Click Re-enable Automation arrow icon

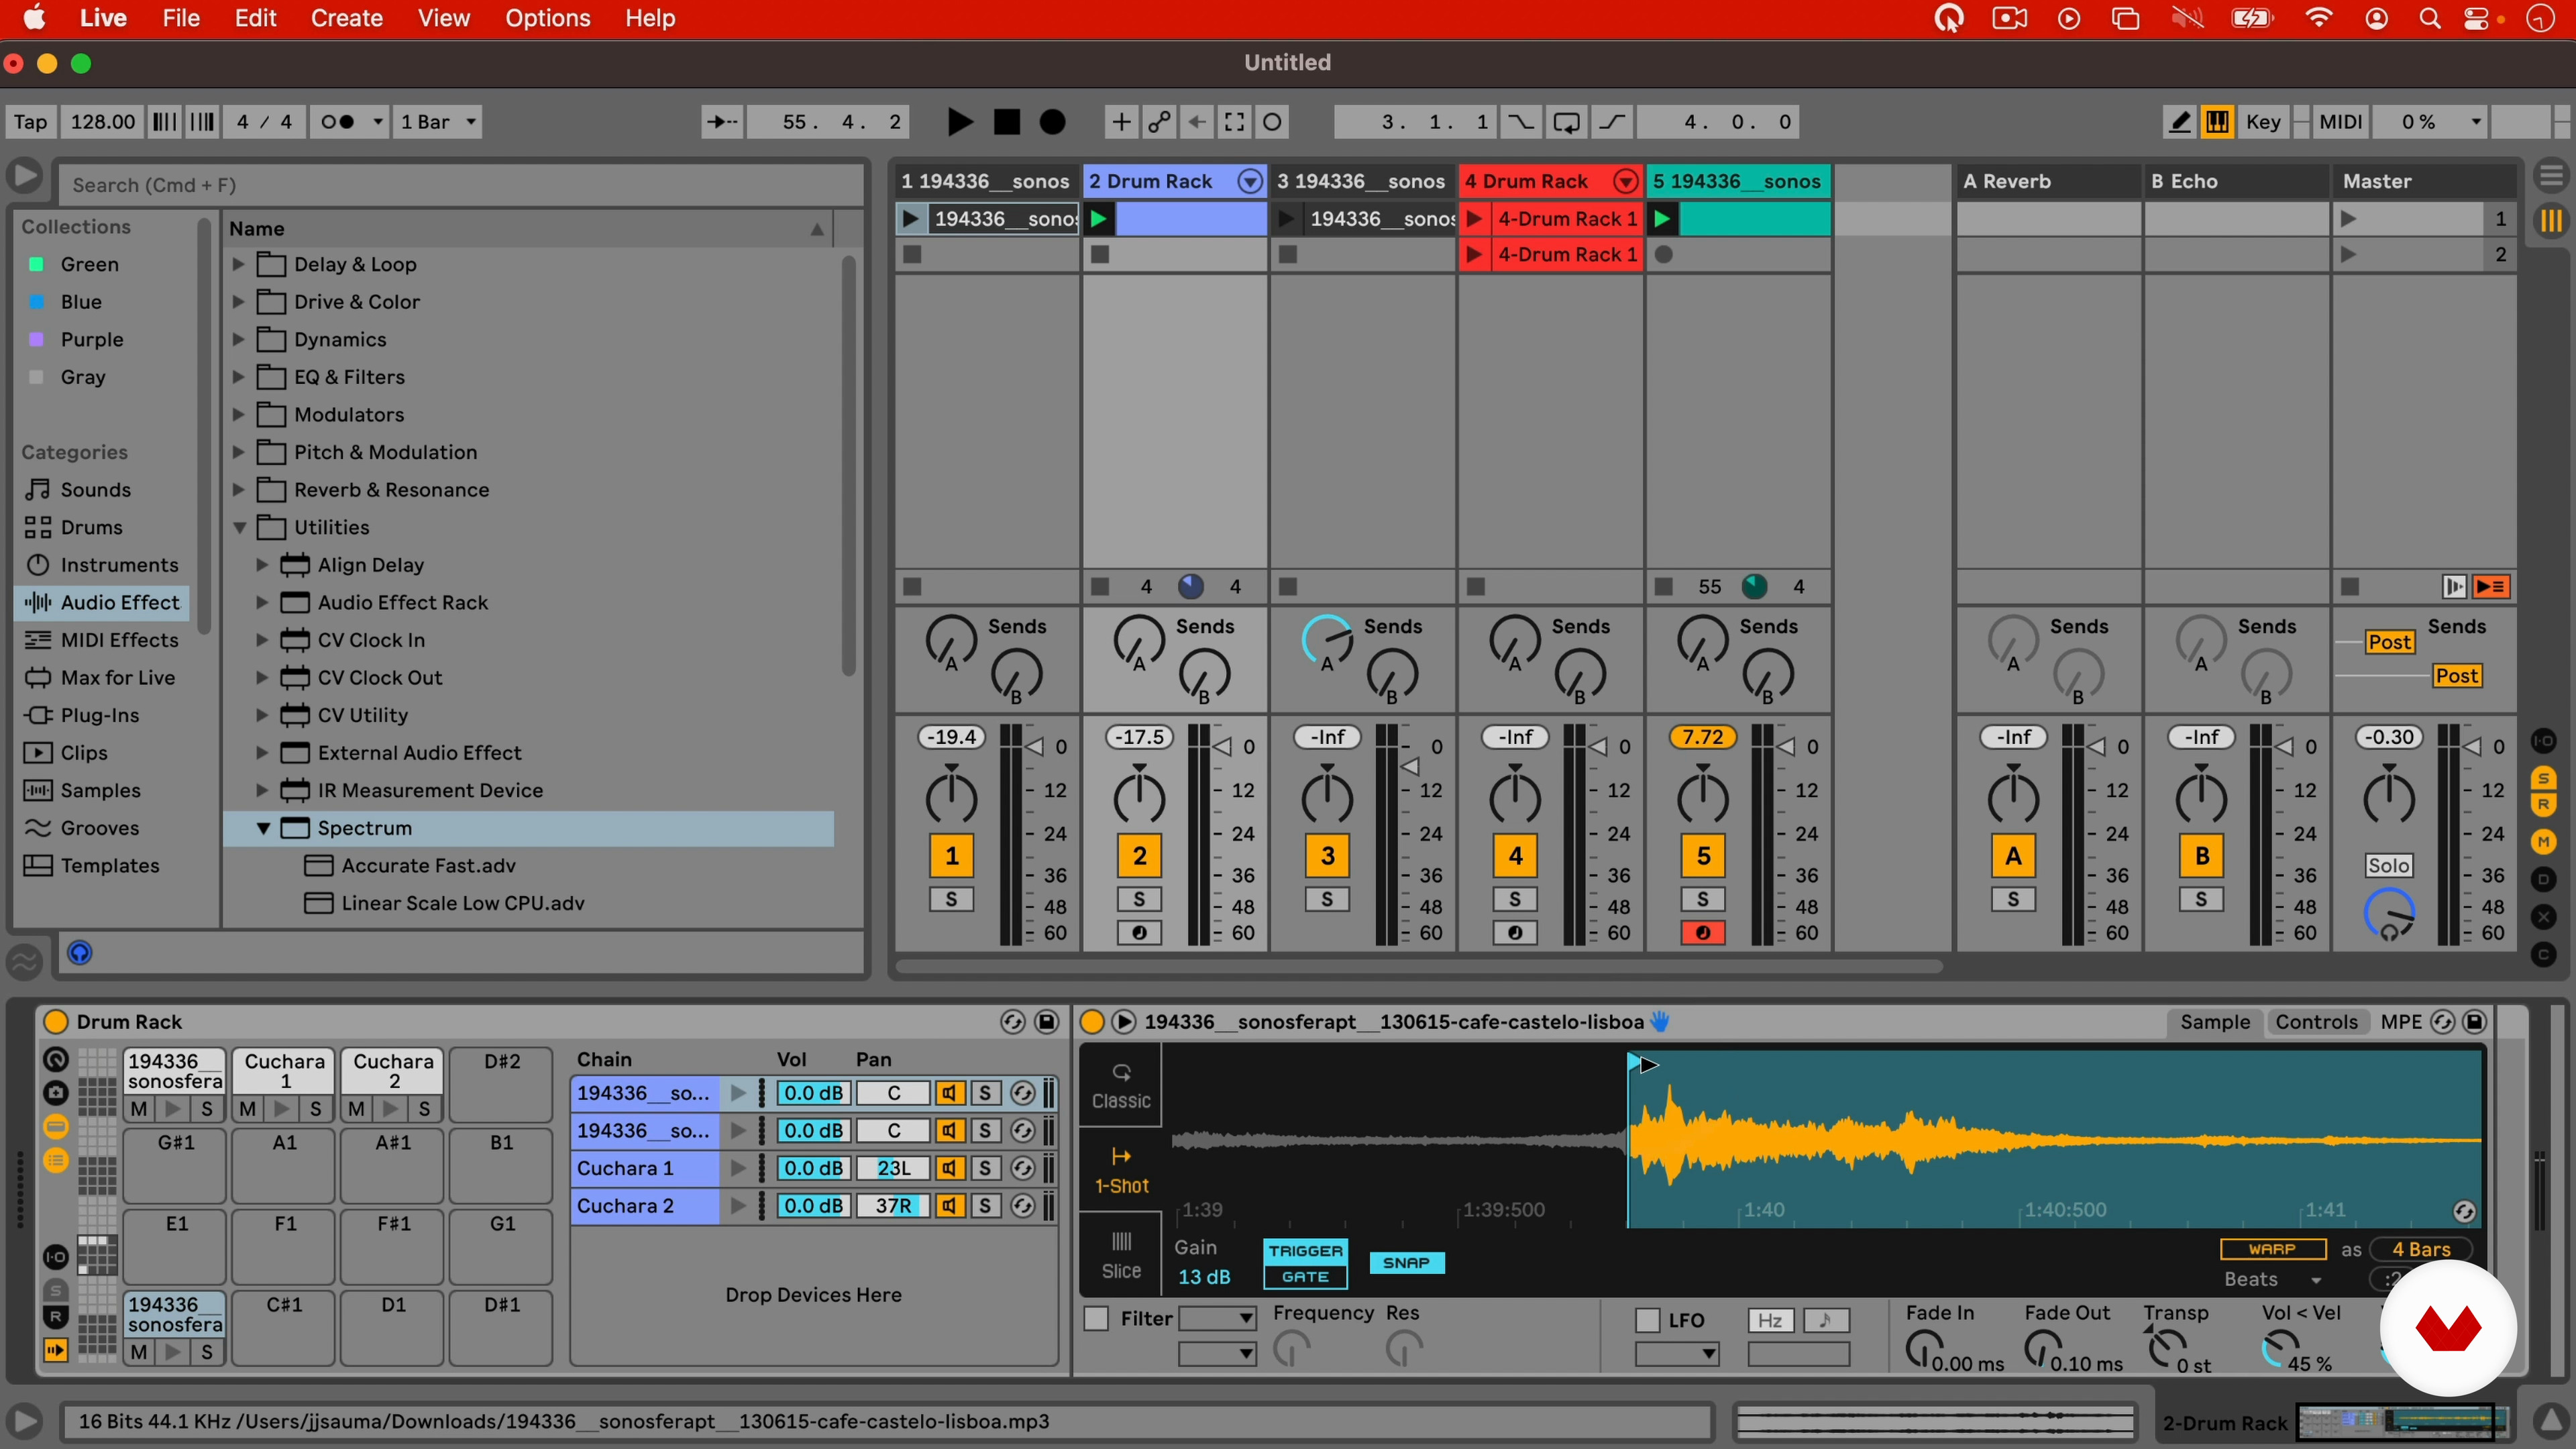1197,122
